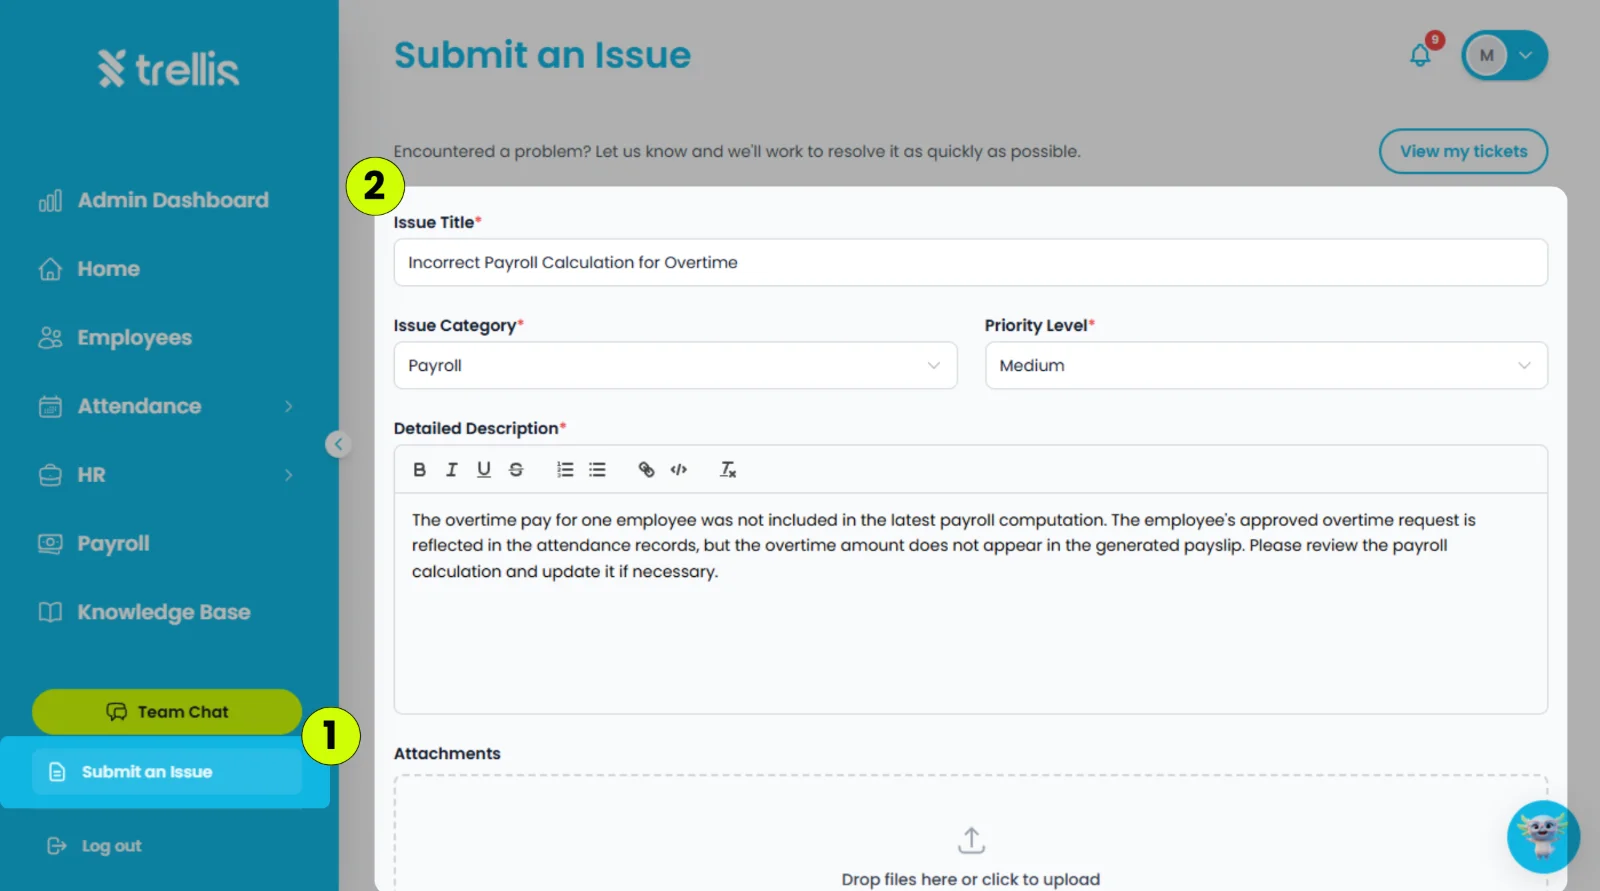
Task: Click the trellis logo
Action: coord(168,69)
